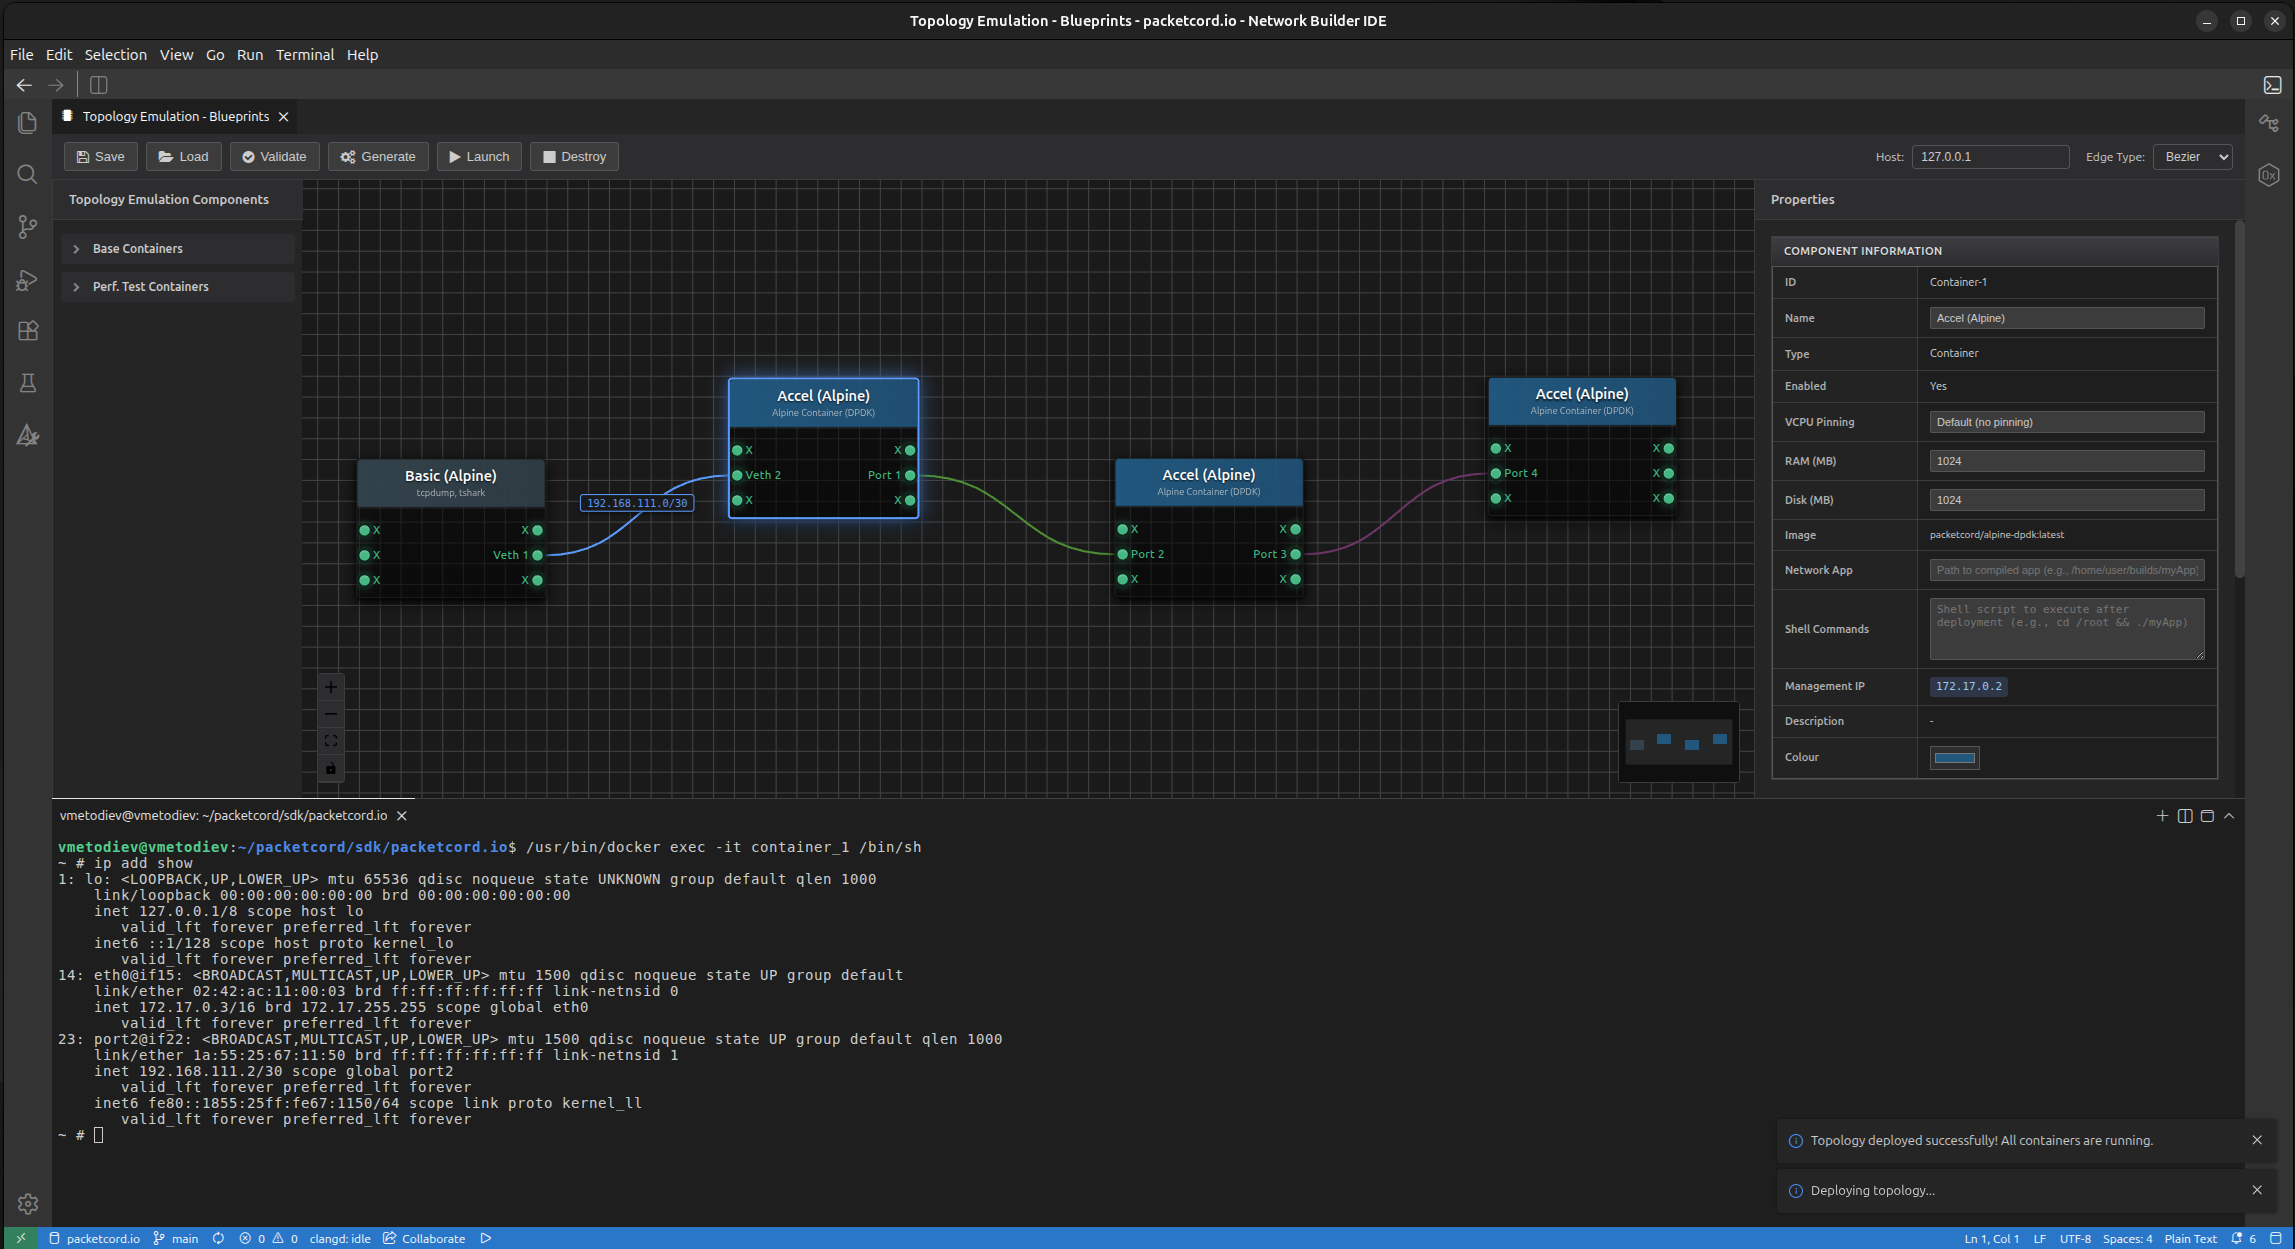Open the Terminal menu
Image resolution: width=2295 pixels, height=1249 pixels.
click(304, 55)
